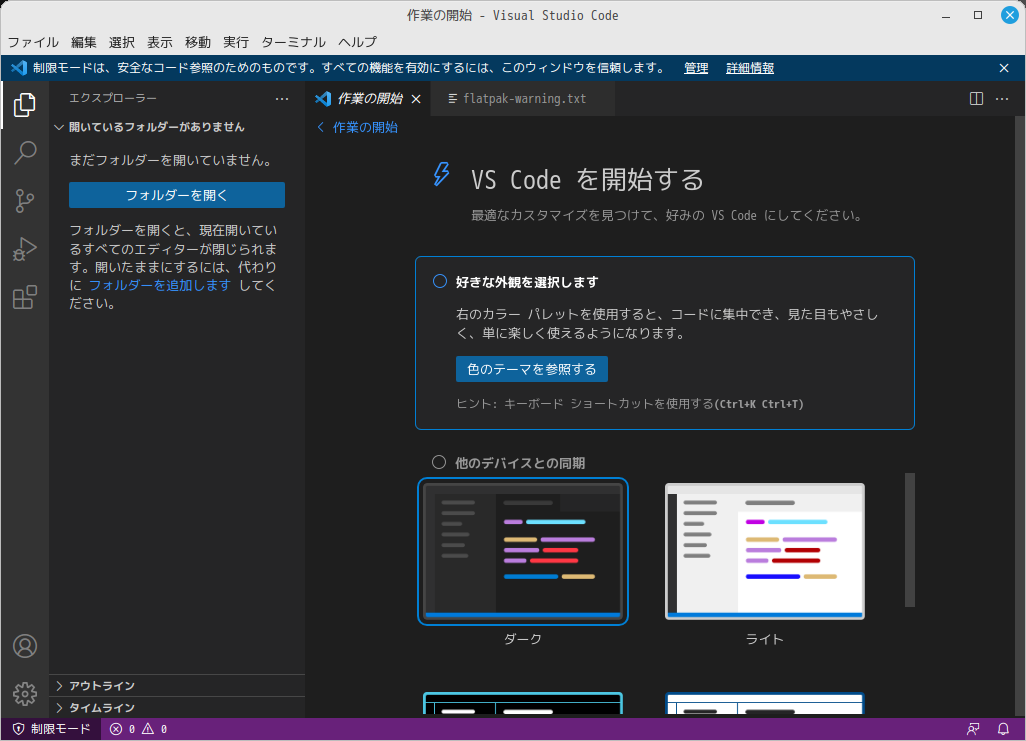This screenshot has height=741, width=1026.
Task: Open the Source Control view
Action: tap(25, 201)
